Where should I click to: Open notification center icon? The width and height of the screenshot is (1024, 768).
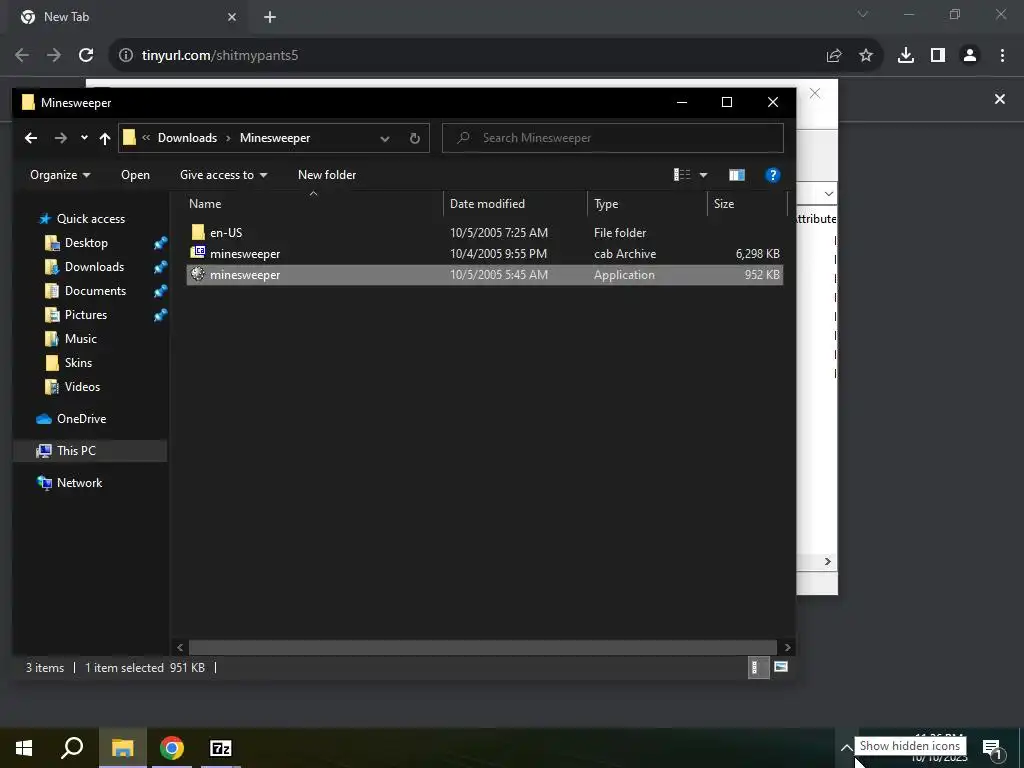coord(992,749)
